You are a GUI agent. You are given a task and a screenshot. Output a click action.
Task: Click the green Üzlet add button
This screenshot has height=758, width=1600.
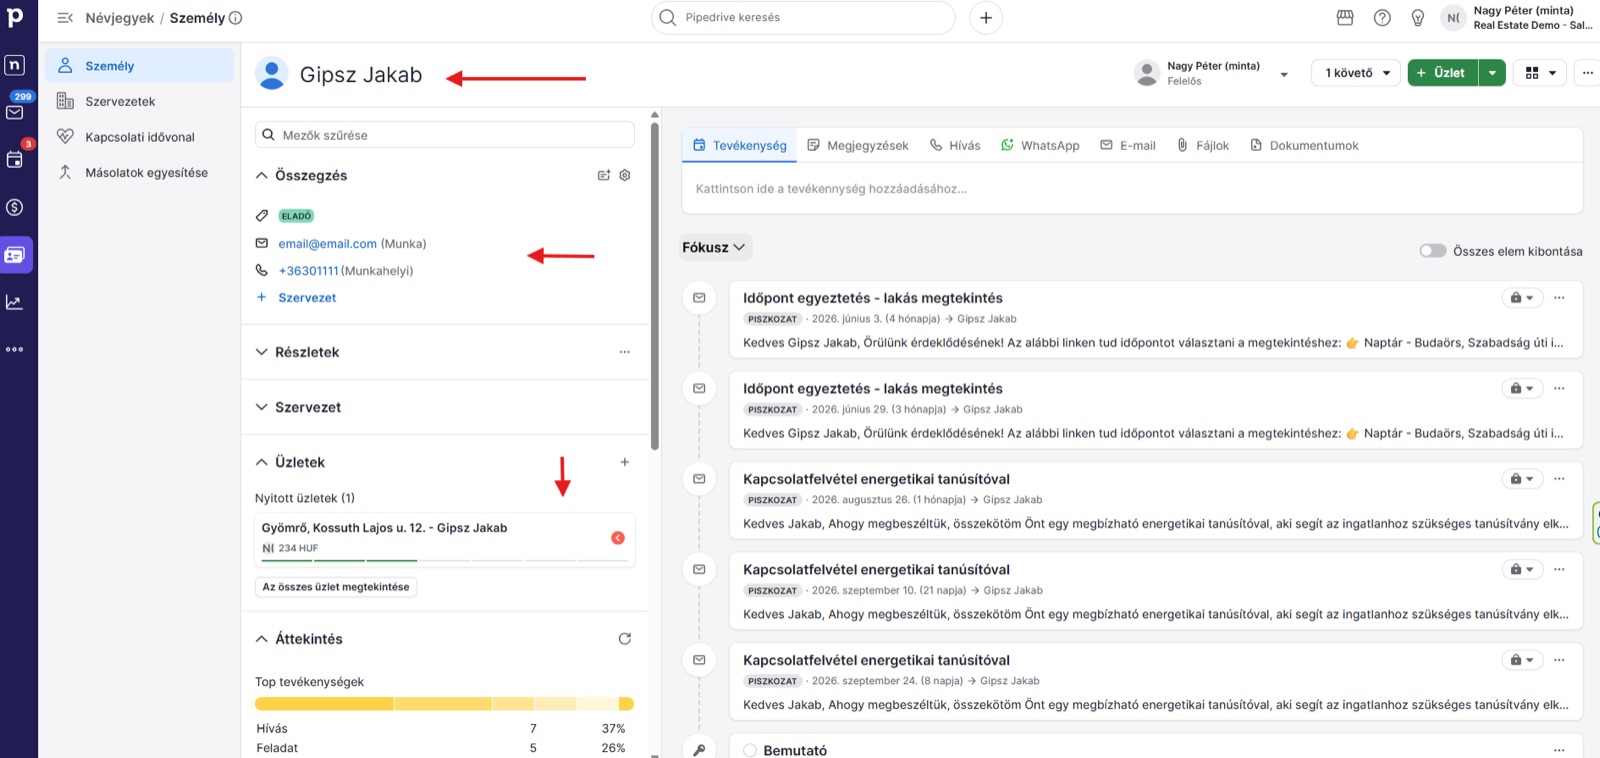click(x=1443, y=73)
